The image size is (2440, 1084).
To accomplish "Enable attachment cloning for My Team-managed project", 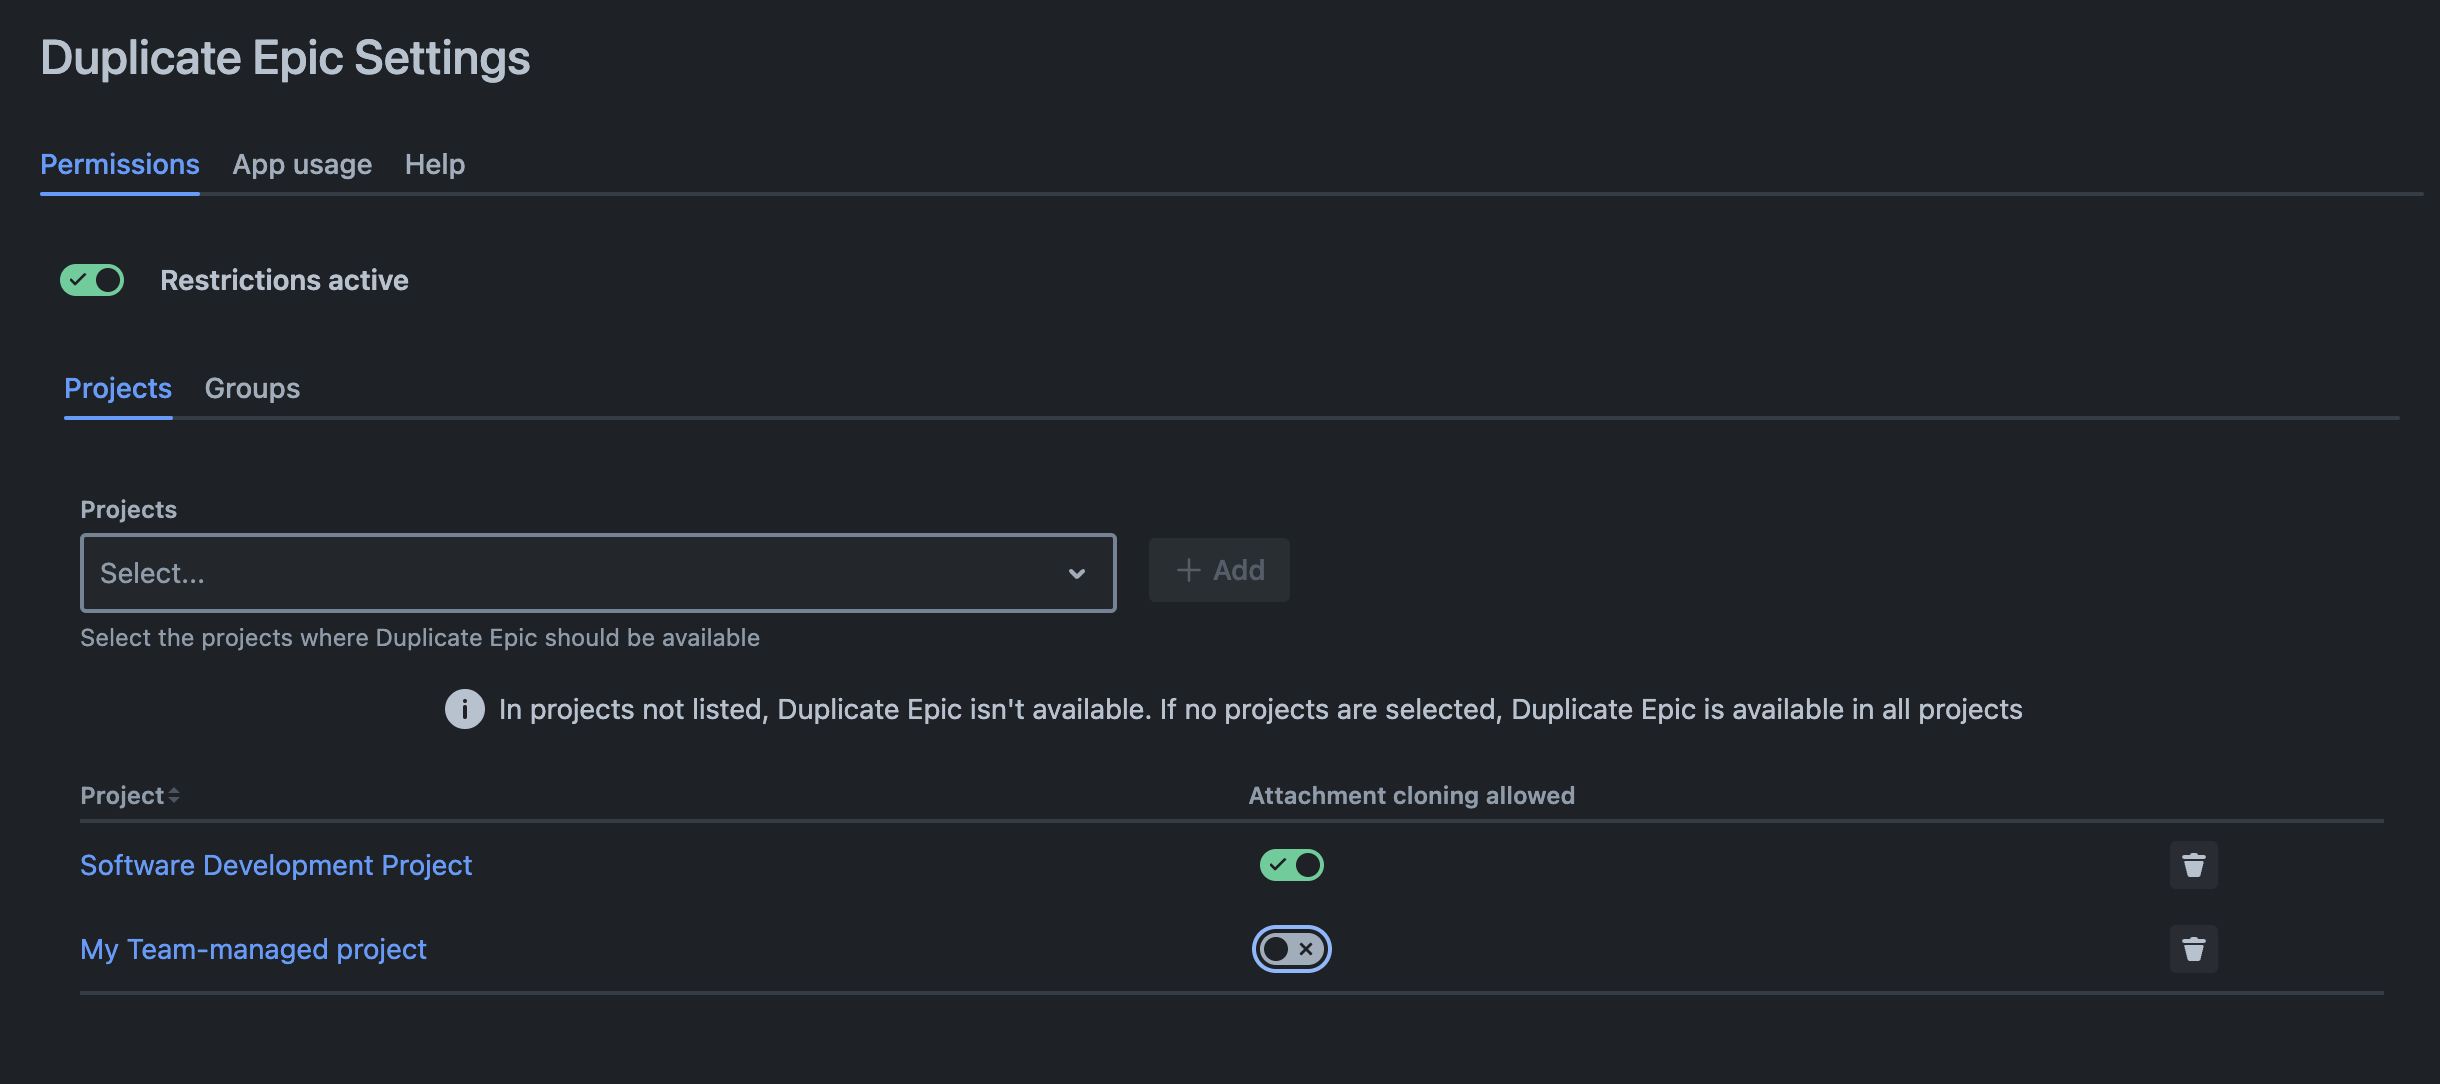I will (x=1291, y=949).
